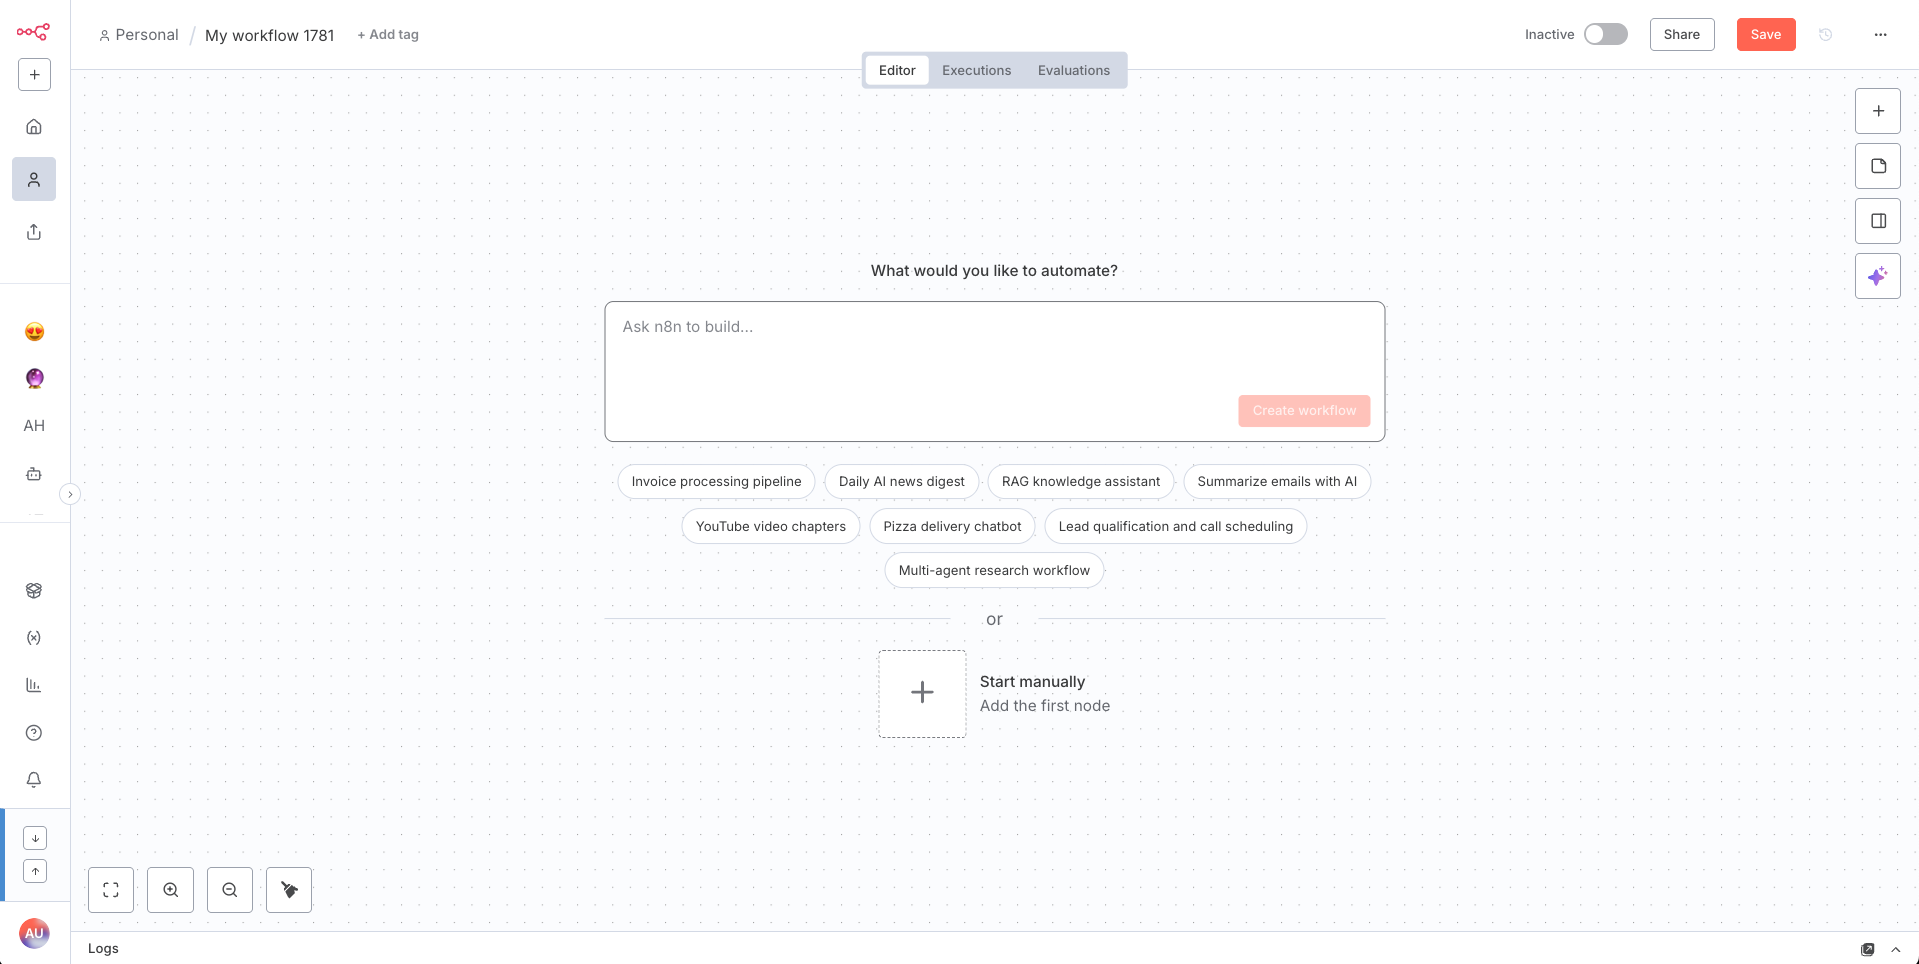The width and height of the screenshot is (1919, 964).
Task: Tidy up the workflow nodes
Action: pyautogui.click(x=289, y=890)
